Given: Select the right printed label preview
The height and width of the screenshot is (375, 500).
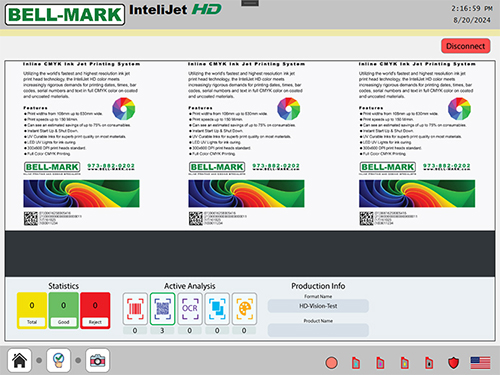Looking at the screenshot, I should pyautogui.click(x=417, y=144).
